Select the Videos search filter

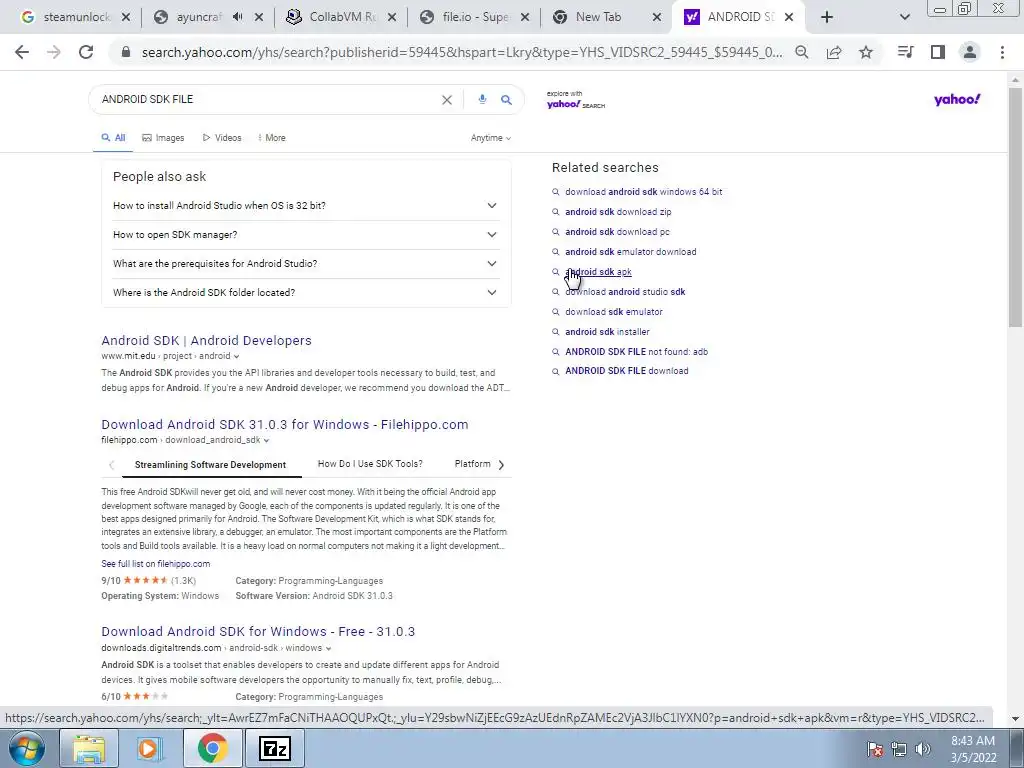click(222, 138)
